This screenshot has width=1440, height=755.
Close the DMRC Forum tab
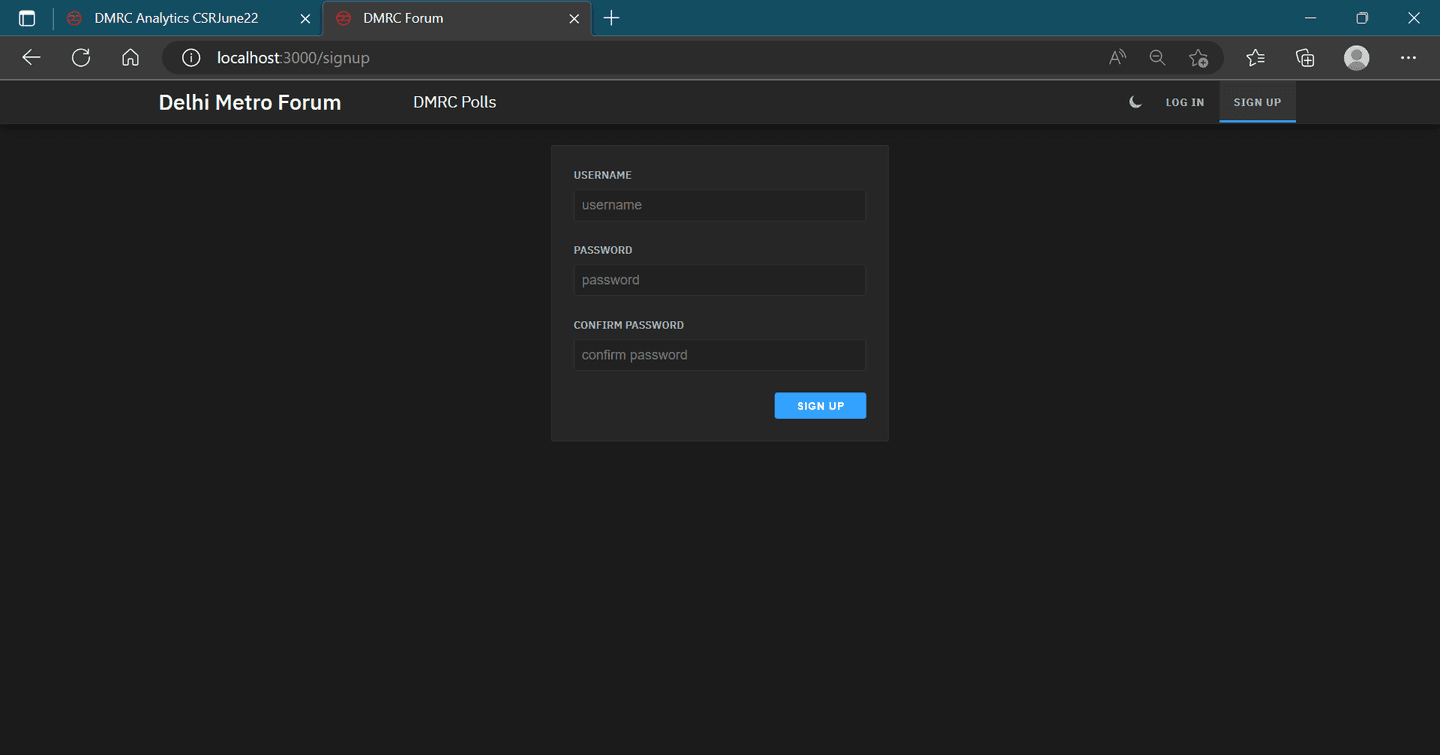tap(574, 18)
